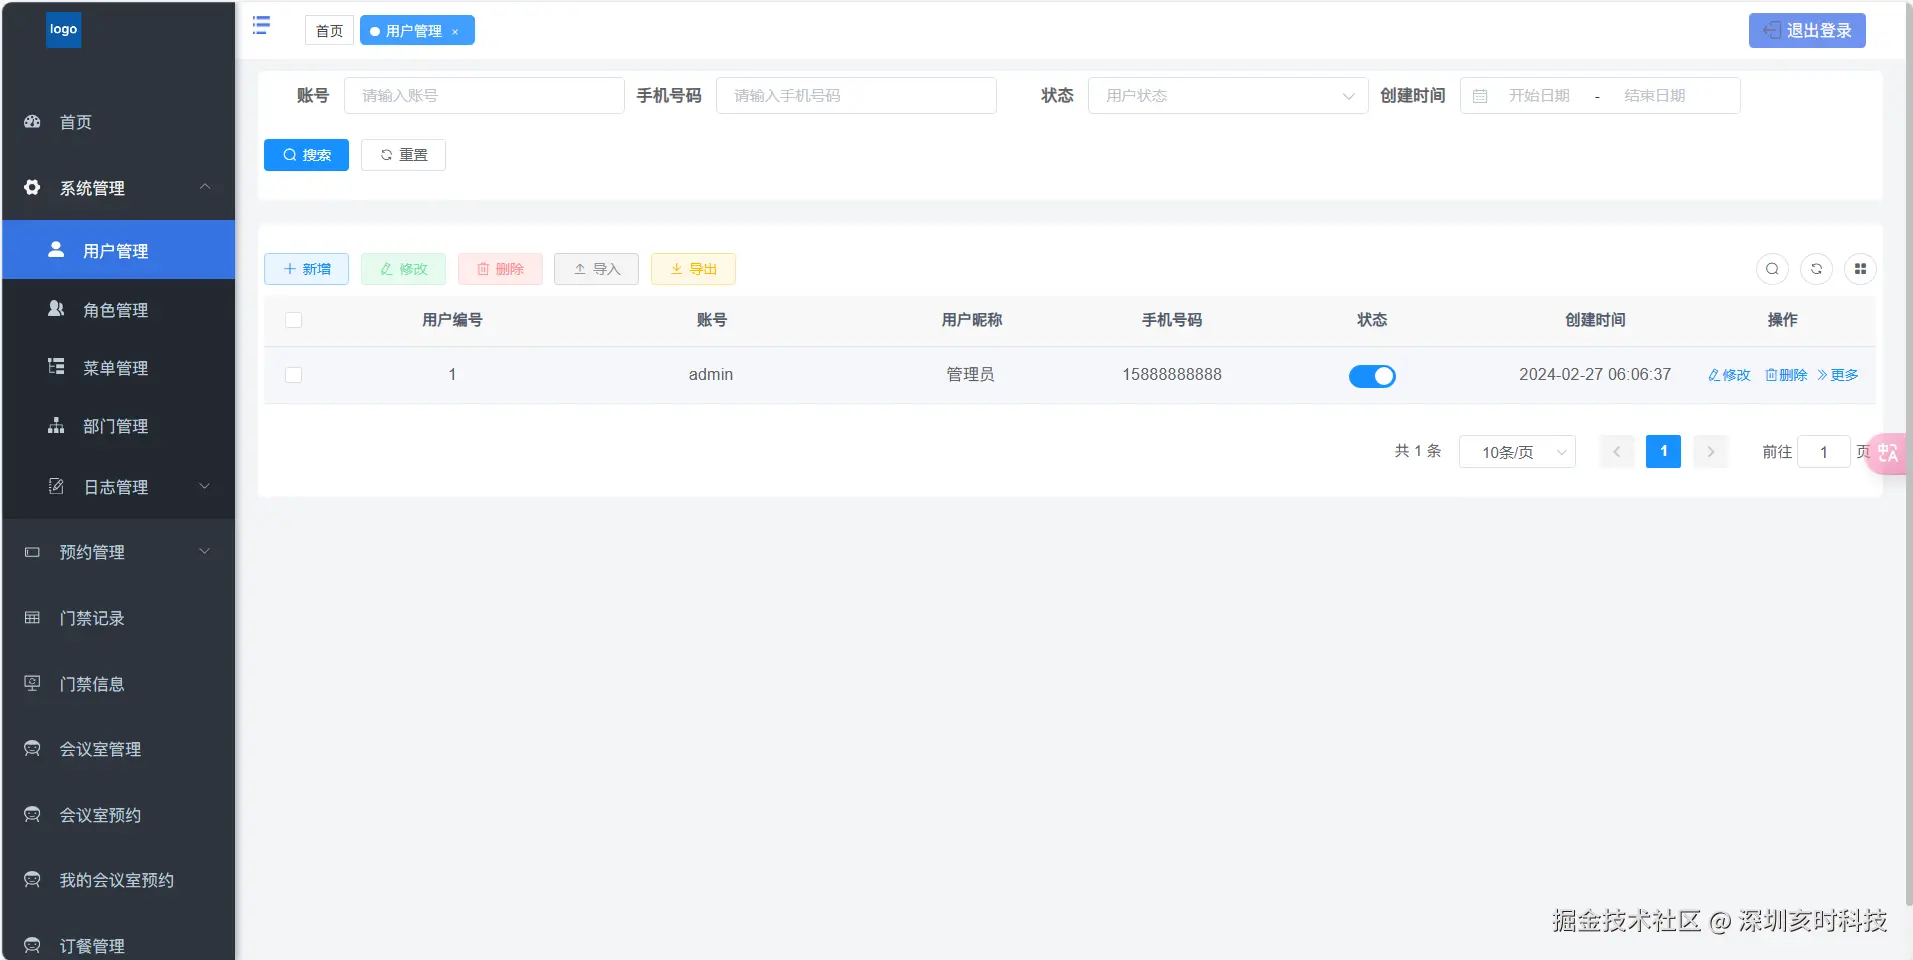Click the green 修改 toolbar button
1913x960 pixels.
[x=403, y=269]
